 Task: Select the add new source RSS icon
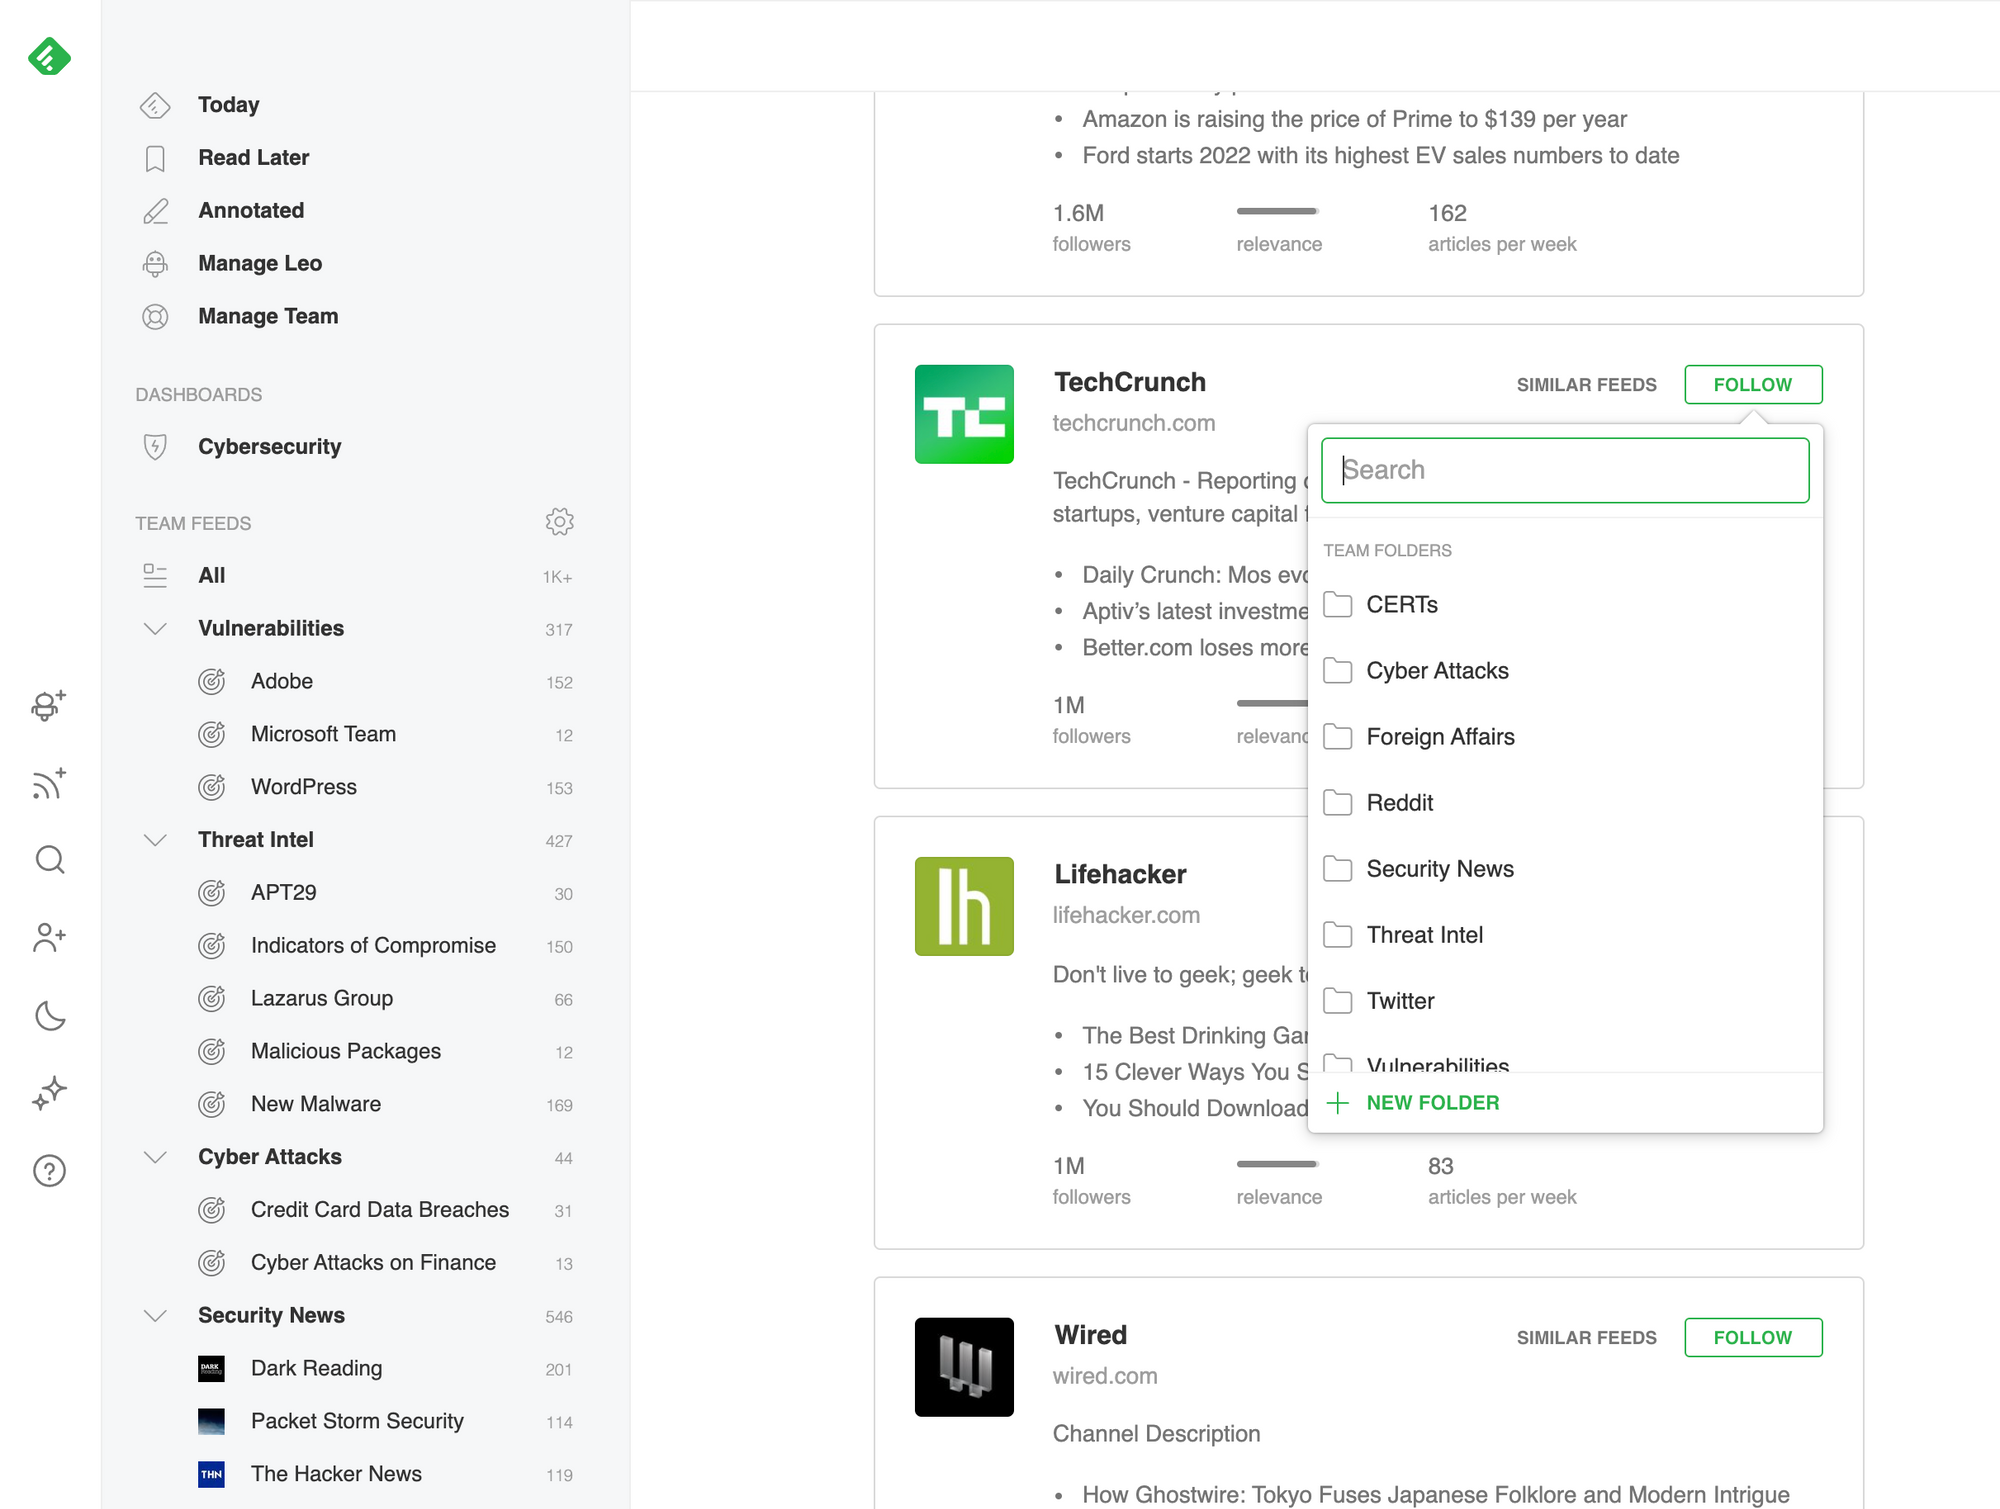(49, 785)
